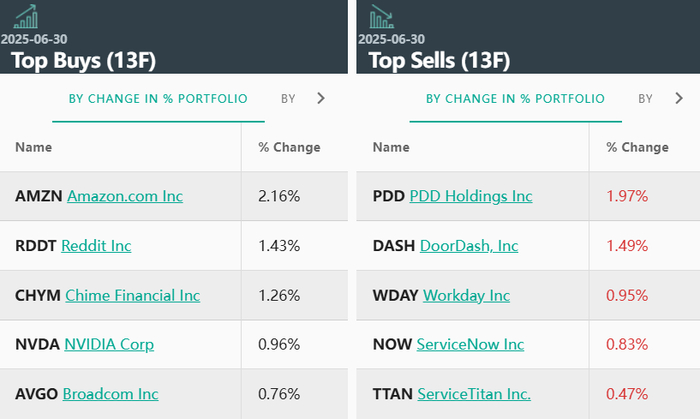This screenshot has width=700, height=419.
Task: Click the Name column header in Top Sells
Action: pyautogui.click(x=391, y=147)
